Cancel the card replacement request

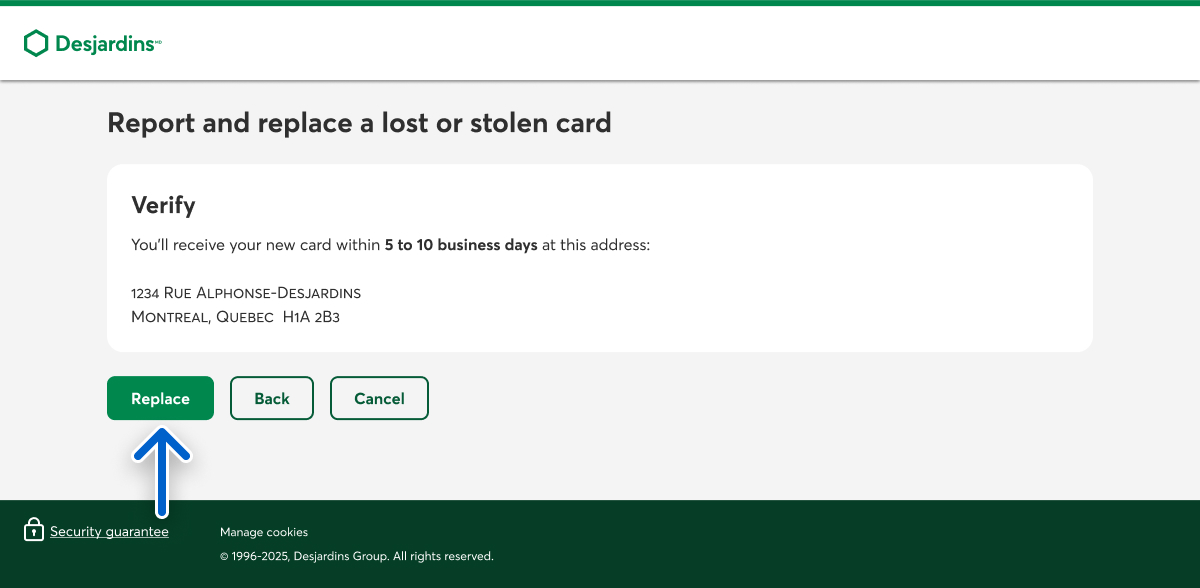click(379, 398)
